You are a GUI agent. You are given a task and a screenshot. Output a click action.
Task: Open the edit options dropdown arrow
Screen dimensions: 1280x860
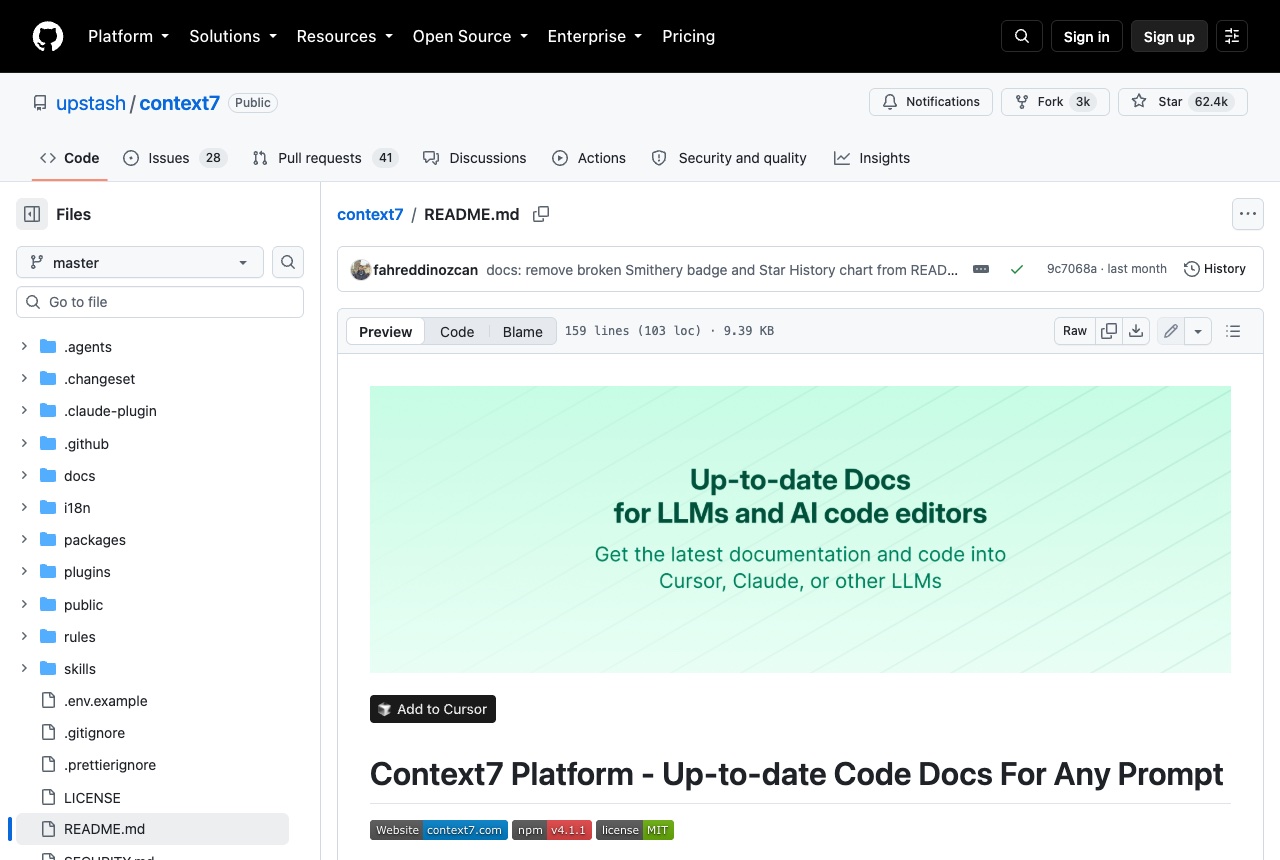tap(1198, 331)
